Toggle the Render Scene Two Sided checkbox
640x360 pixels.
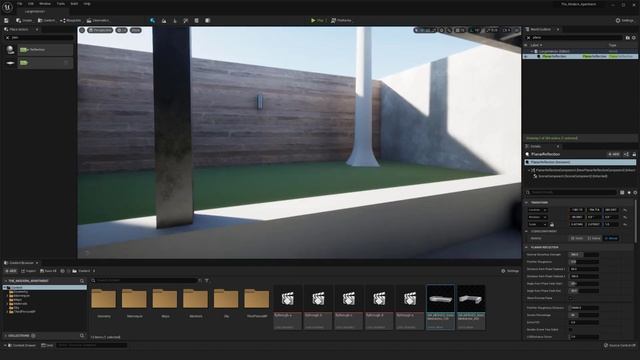click(571, 329)
